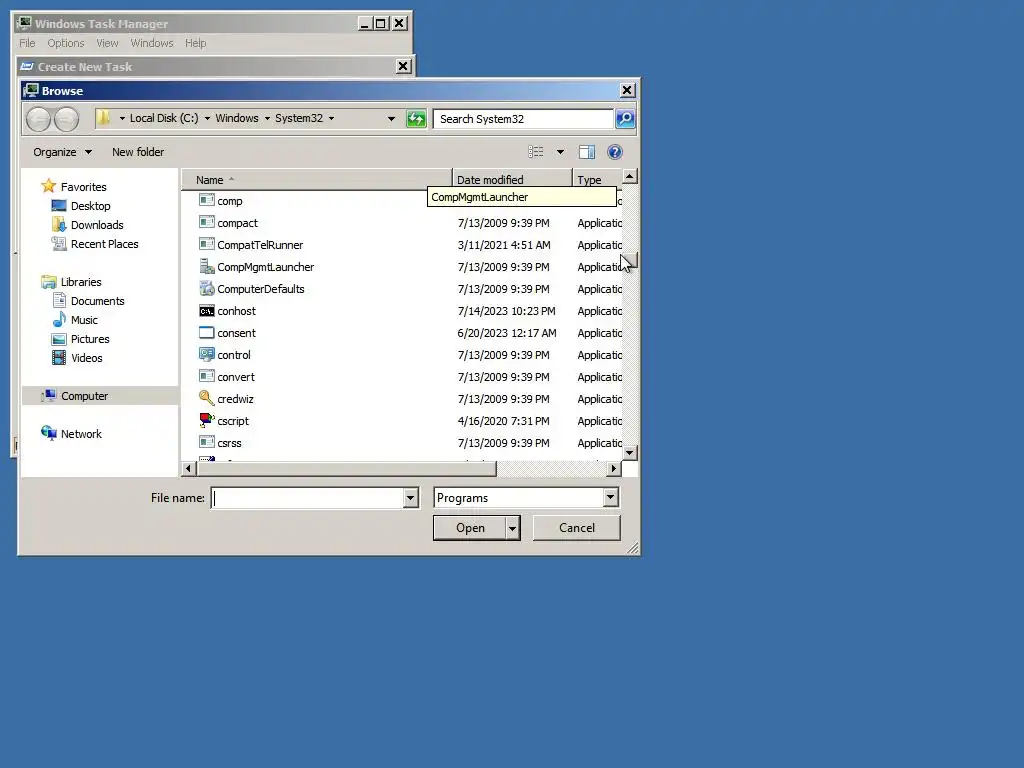Select the compact application icon

pos(206,223)
